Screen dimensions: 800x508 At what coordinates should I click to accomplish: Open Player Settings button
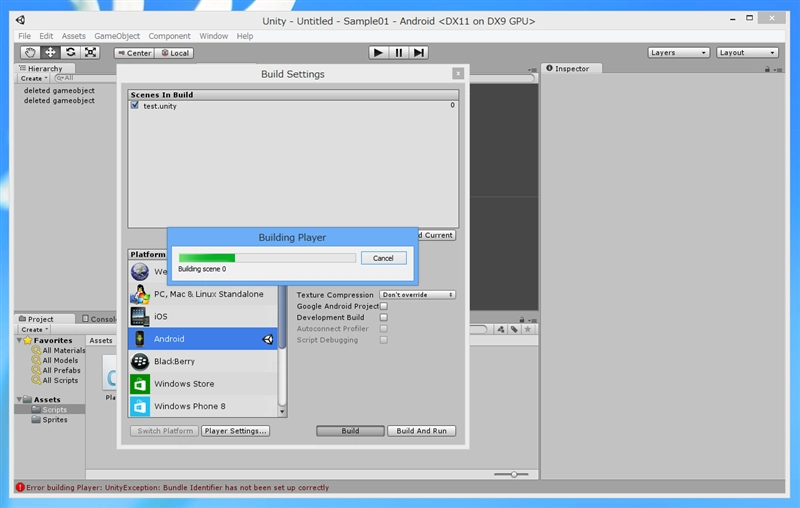point(235,431)
